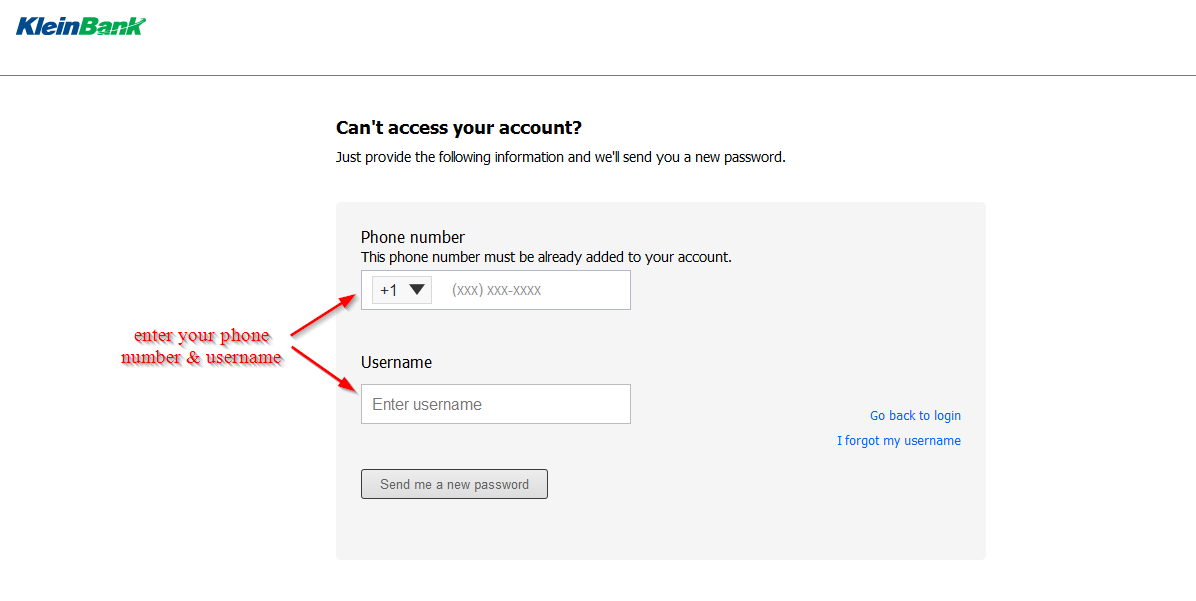Click the red number & username annotation line
The width and height of the screenshot is (1196, 601).
(x=202, y=357)
